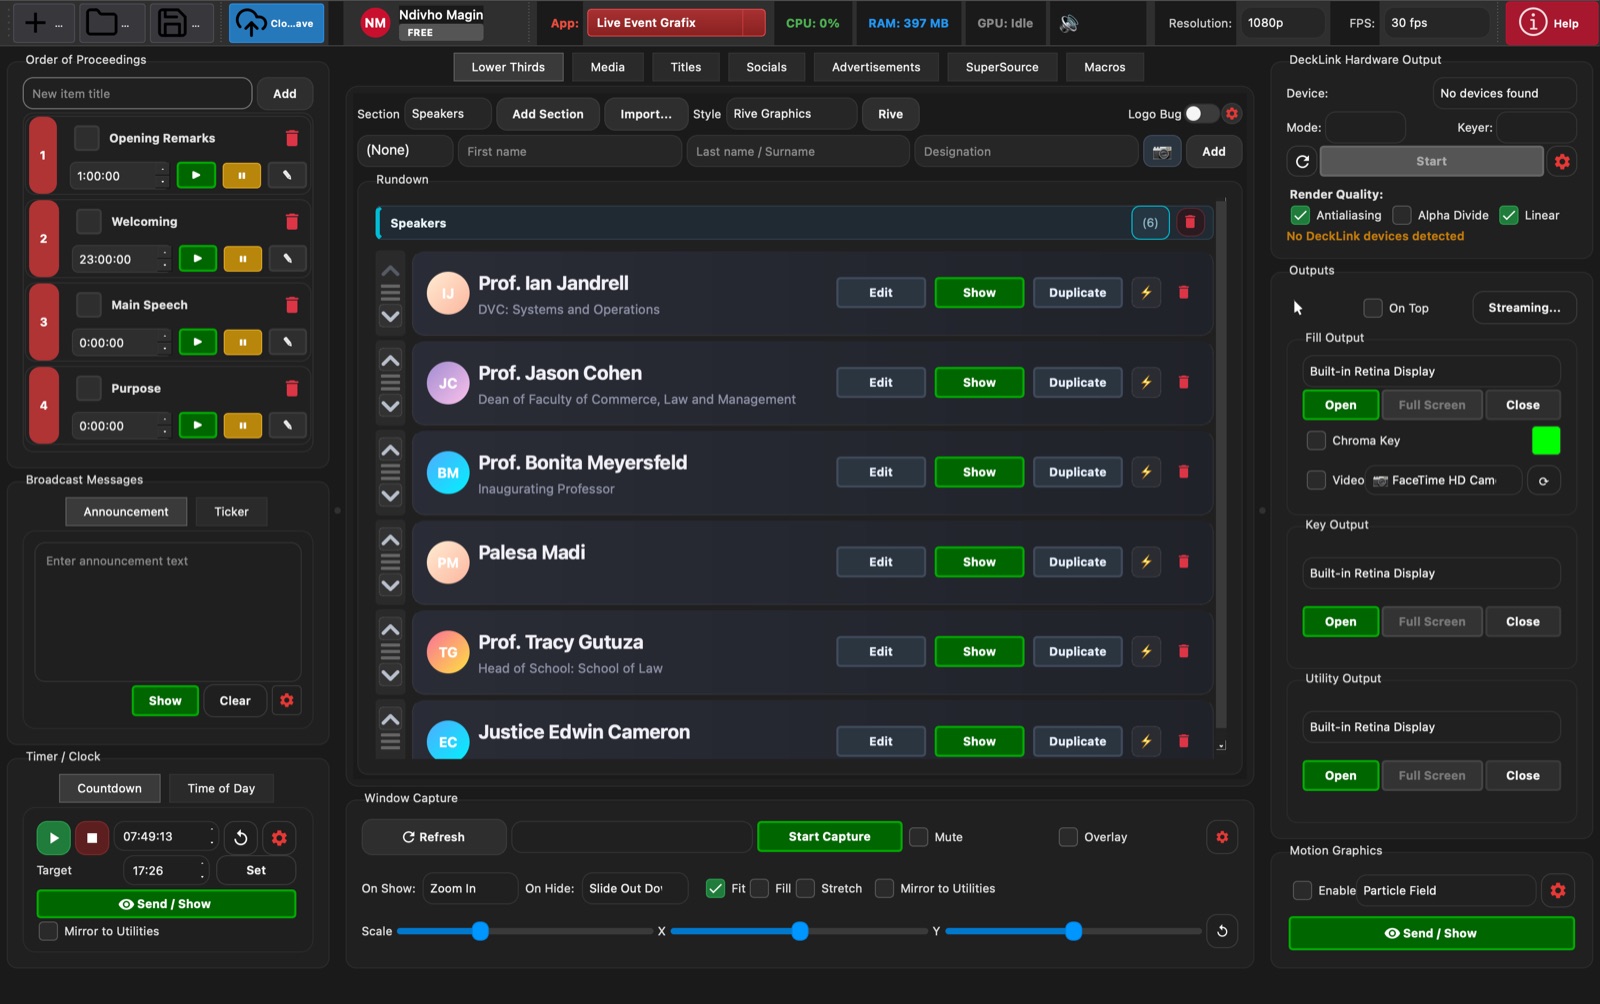
Task: Open the Resolution 1080p dropdown
Action: (1282, 23)
